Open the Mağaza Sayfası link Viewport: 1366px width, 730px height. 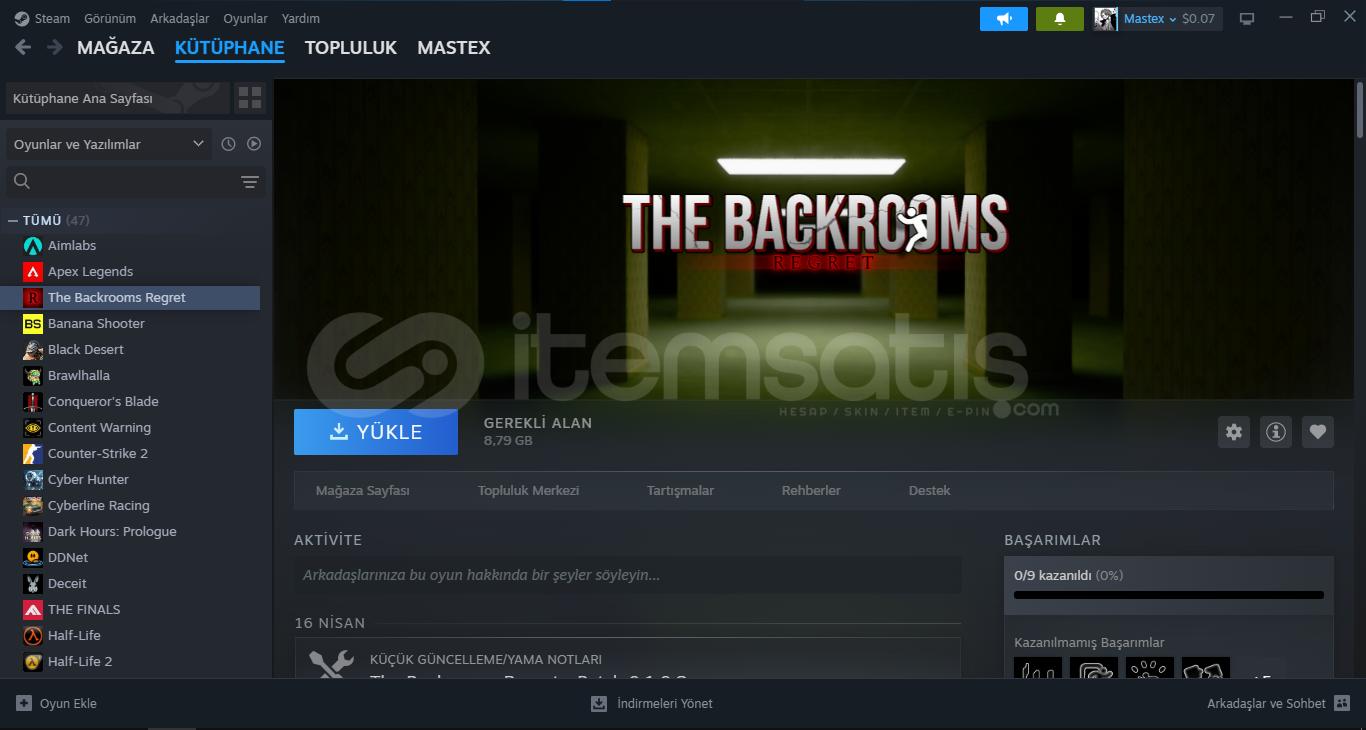click(363, 491)
